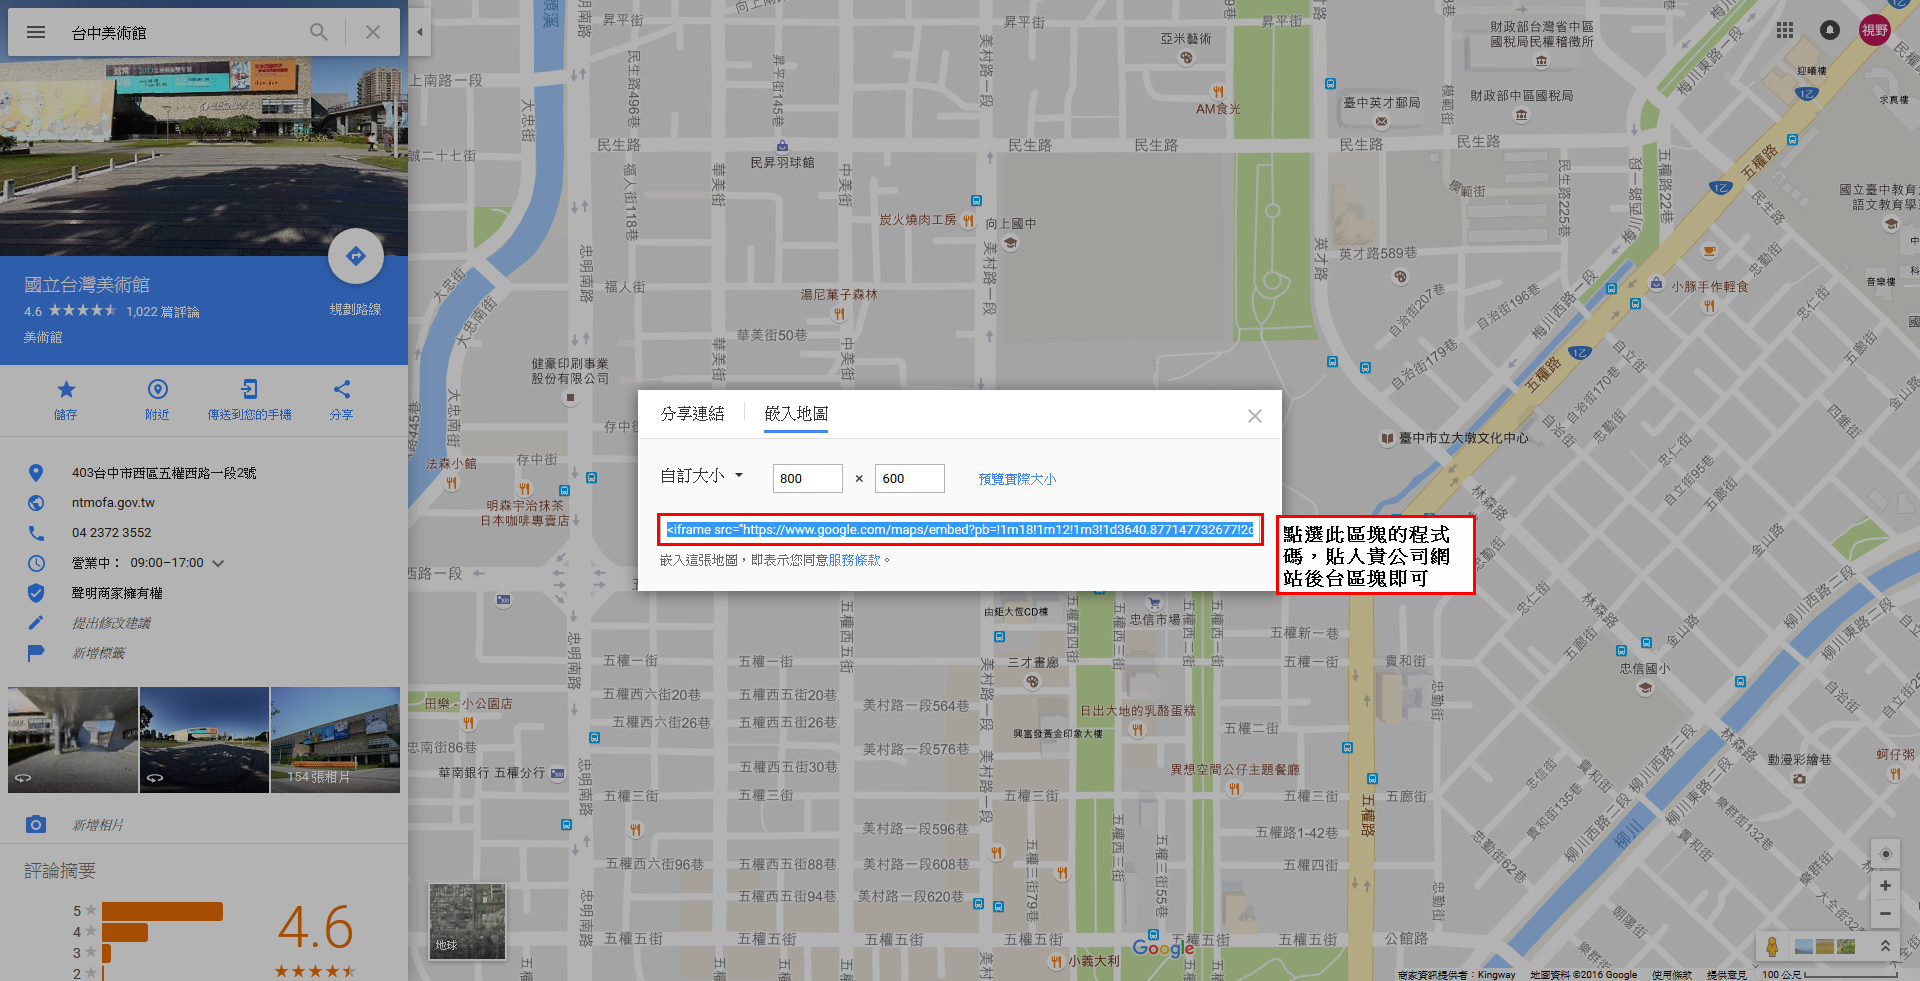
Task: Collapse the side panel arrow
Action: [420, 32]
